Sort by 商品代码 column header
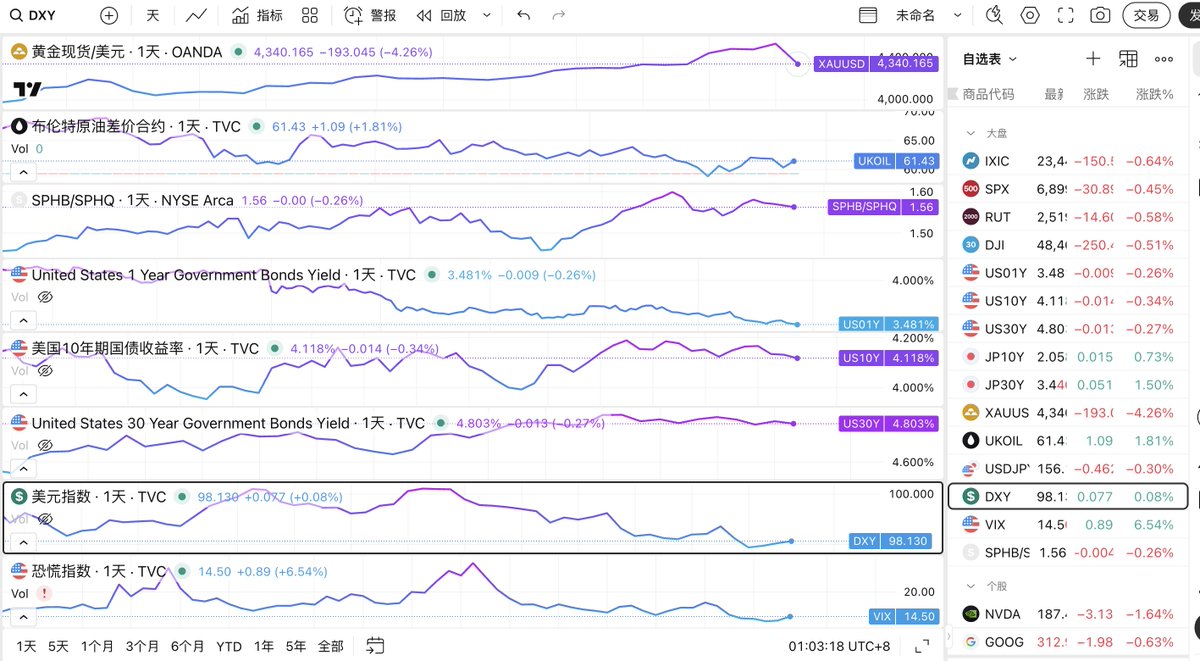Viewport: 1200px width, 661px height. coord(988,94)
